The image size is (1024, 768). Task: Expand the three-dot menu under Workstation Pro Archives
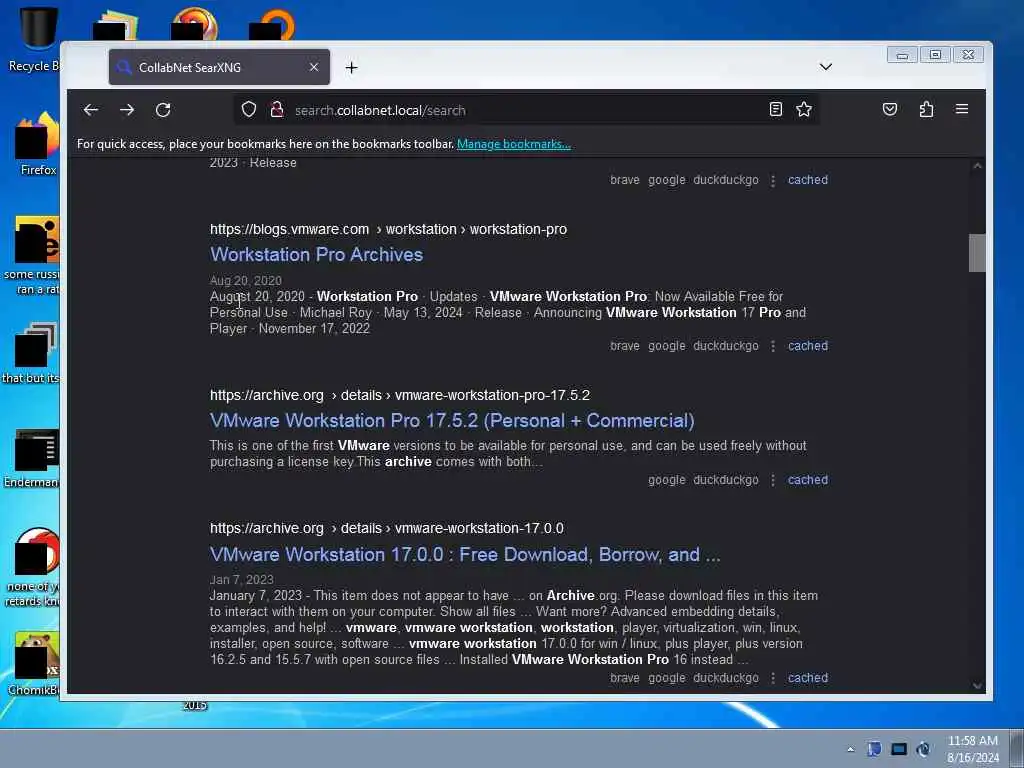pyautogui.click(x=773, y=346)
